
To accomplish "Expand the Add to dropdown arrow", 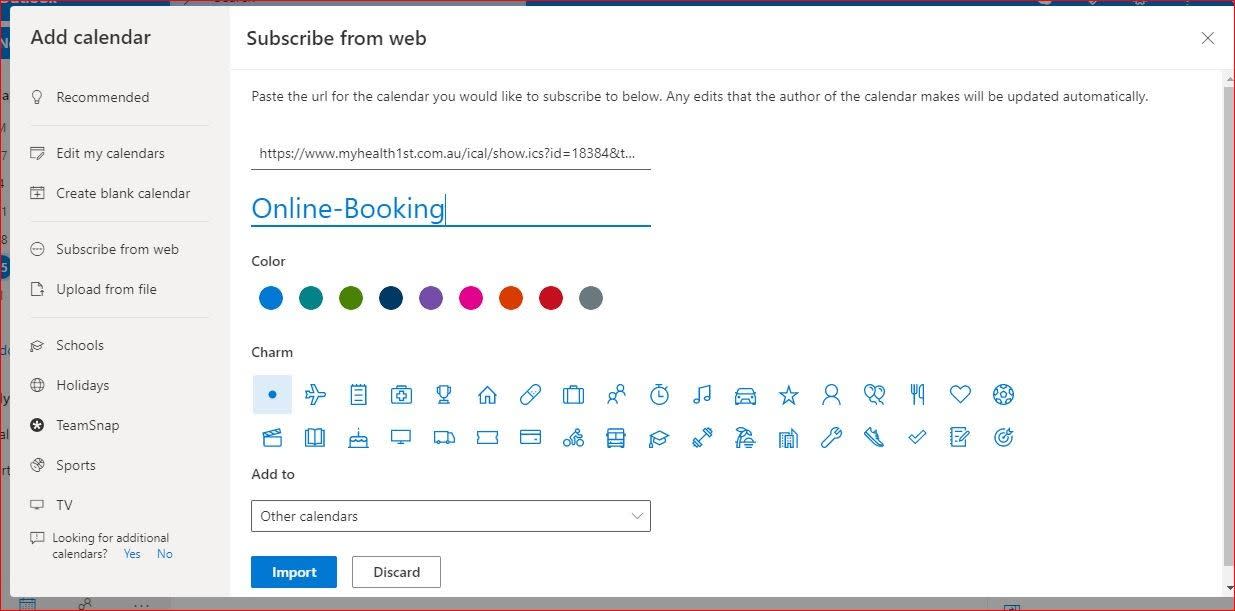I will tap(637, 516).
